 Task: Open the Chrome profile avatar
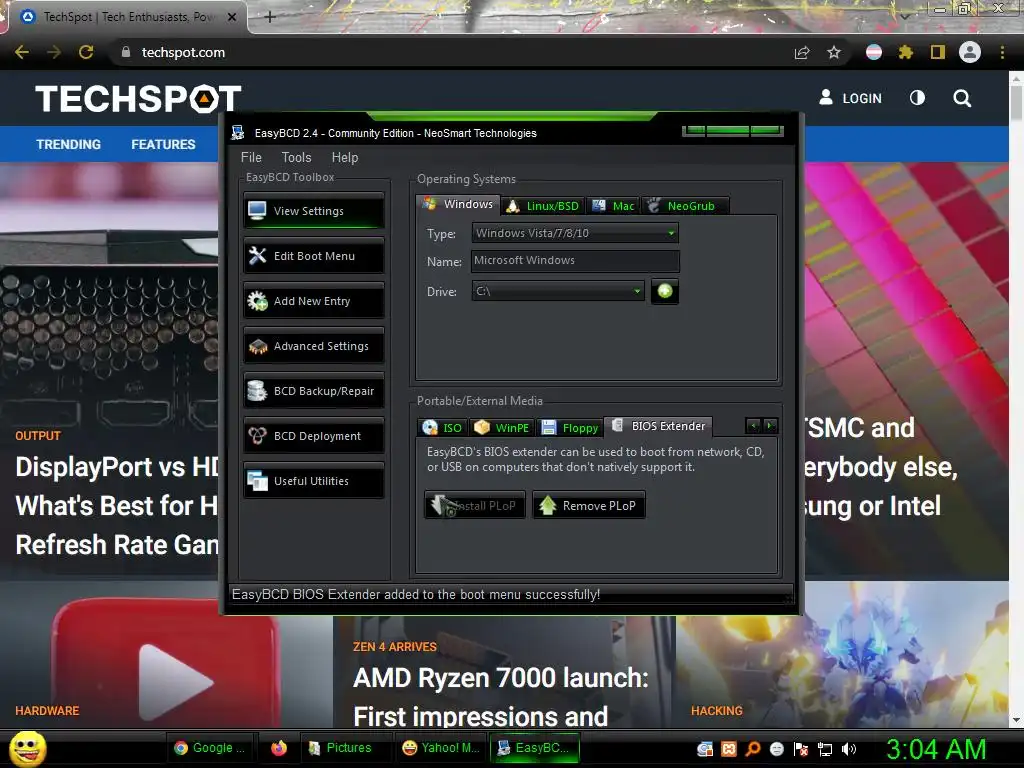(970, 52)
